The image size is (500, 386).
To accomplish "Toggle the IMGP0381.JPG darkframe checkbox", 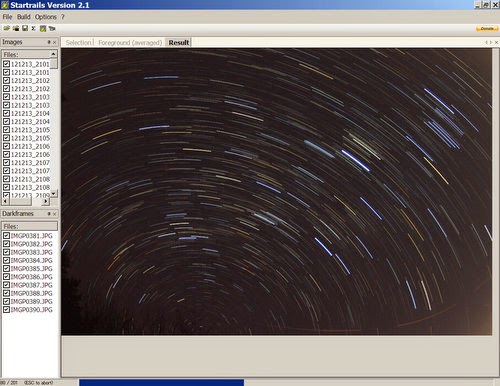I will tap(6, 236).
